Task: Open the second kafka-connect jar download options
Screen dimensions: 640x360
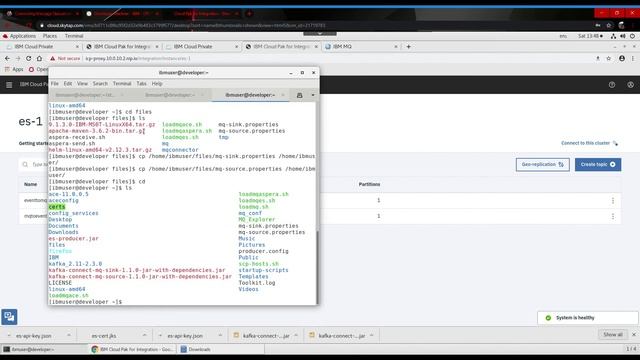Action: pyautogui.click(x=371, y=336)
